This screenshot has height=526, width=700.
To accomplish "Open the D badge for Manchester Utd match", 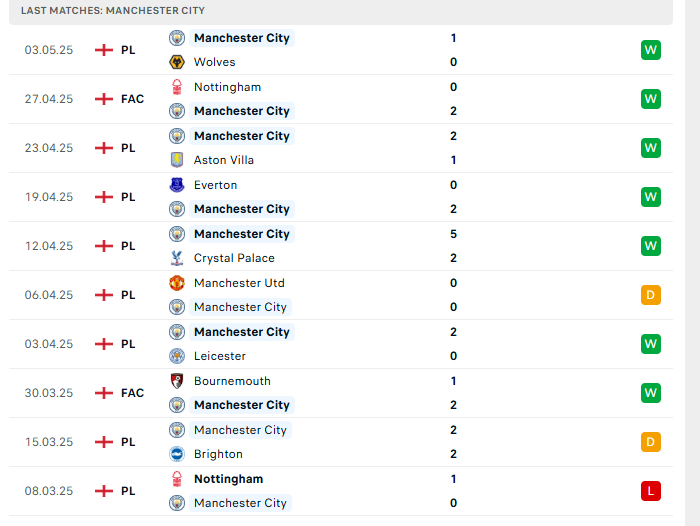I will 650,295.
